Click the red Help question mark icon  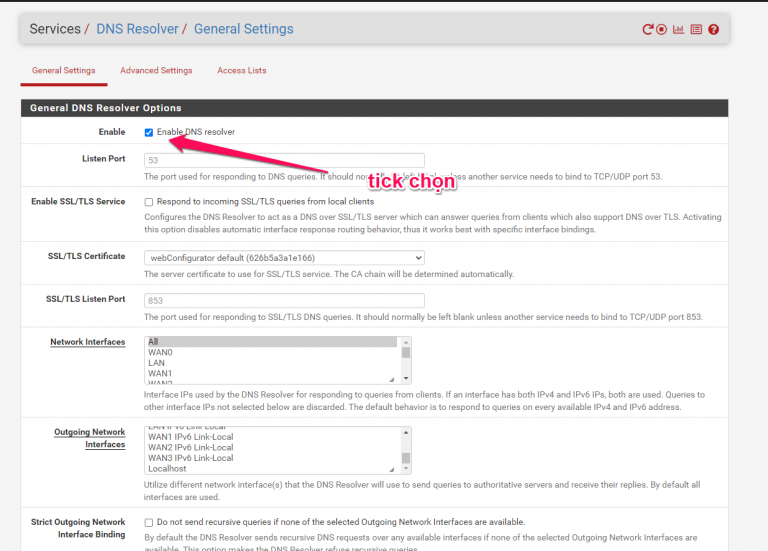coord(713,30)
